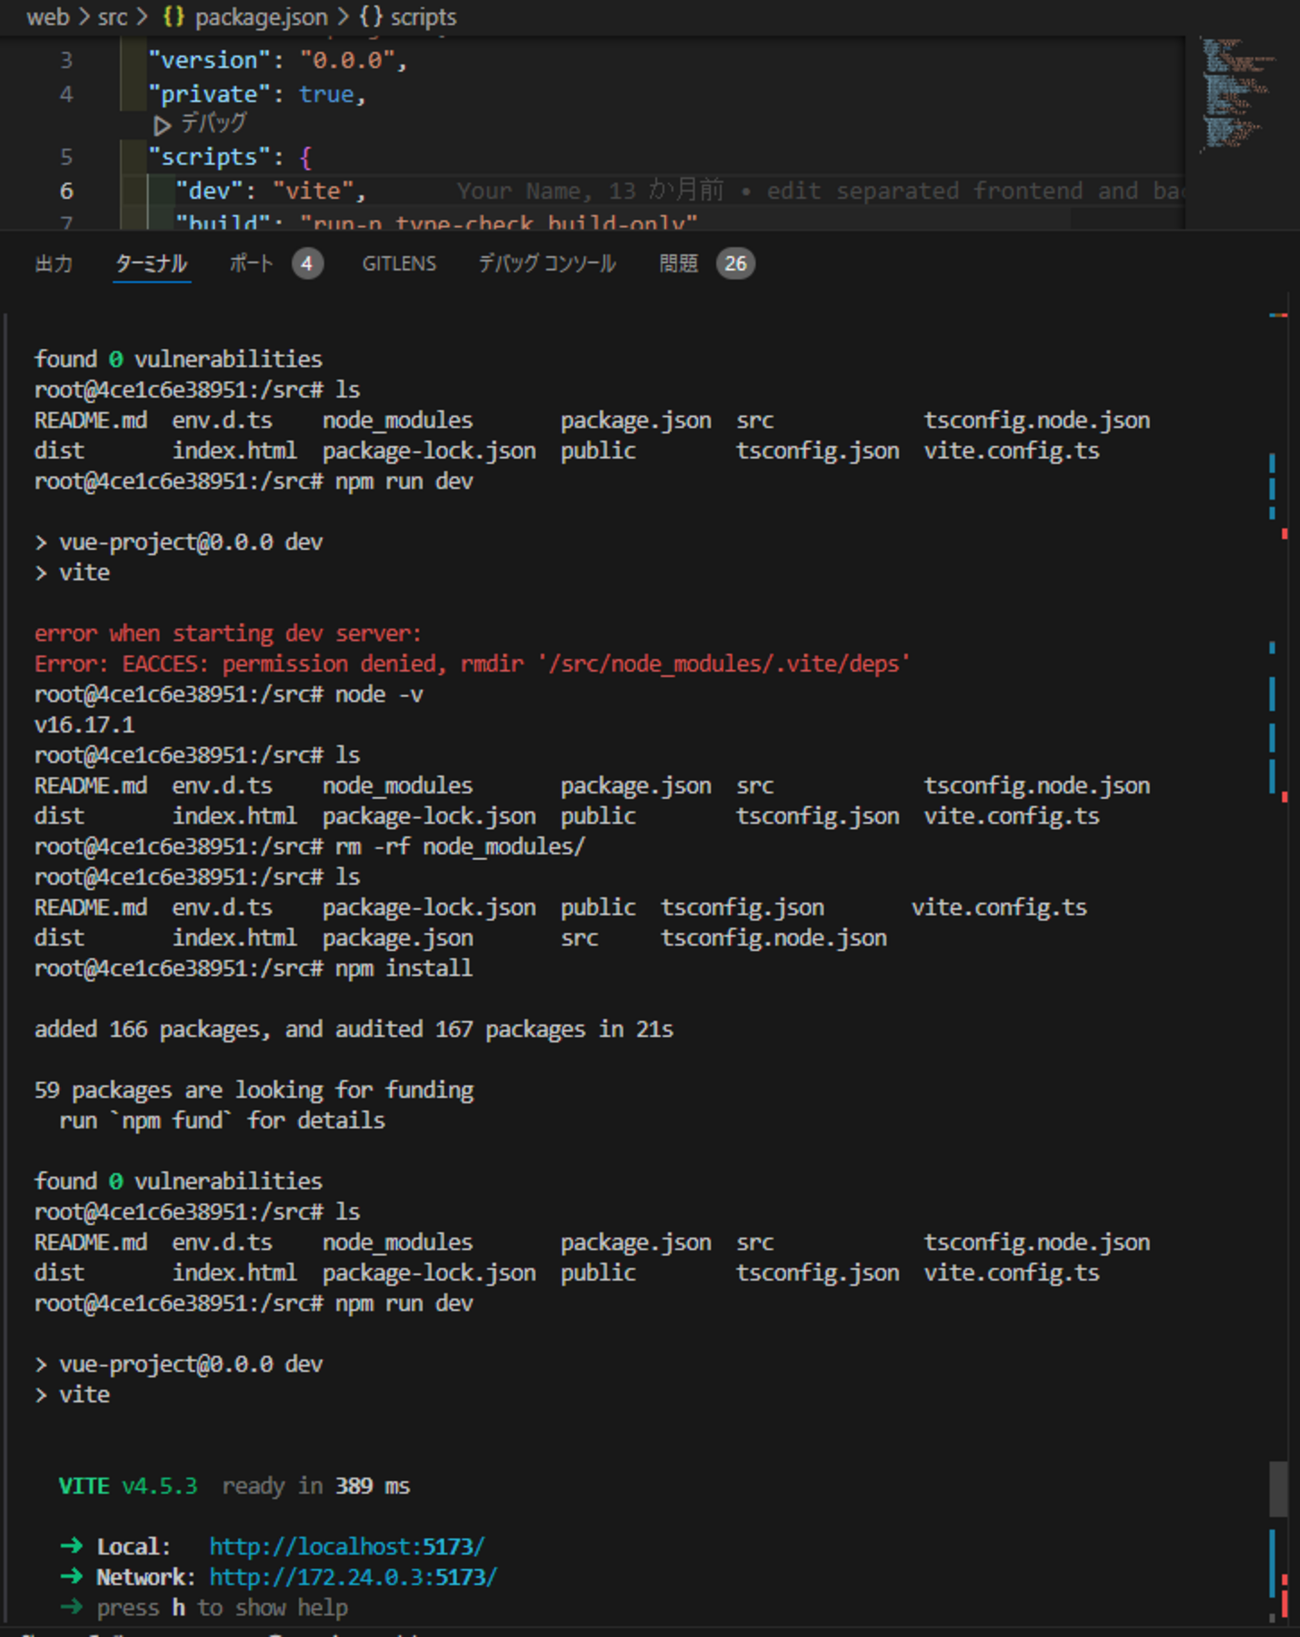Open the localhost:5173 Local link

(346, 1546)
